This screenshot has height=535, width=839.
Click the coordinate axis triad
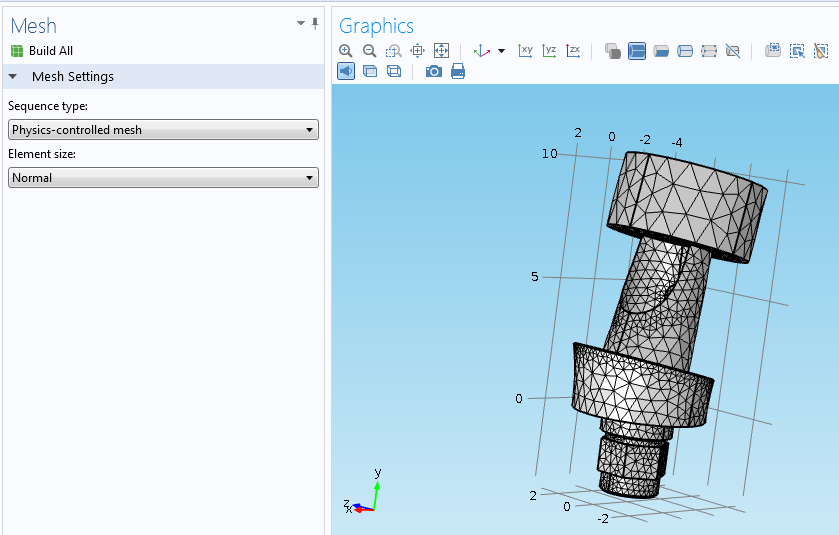coord(362,493)
